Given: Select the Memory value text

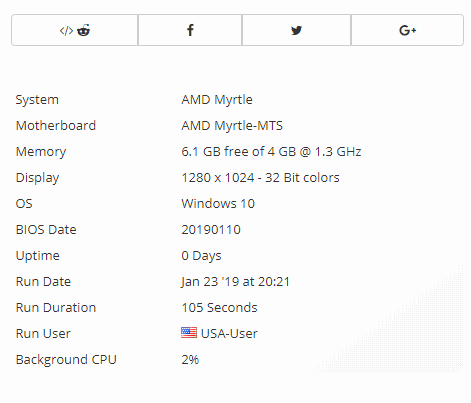Looking at the screenshot, I should click(271, 152).
